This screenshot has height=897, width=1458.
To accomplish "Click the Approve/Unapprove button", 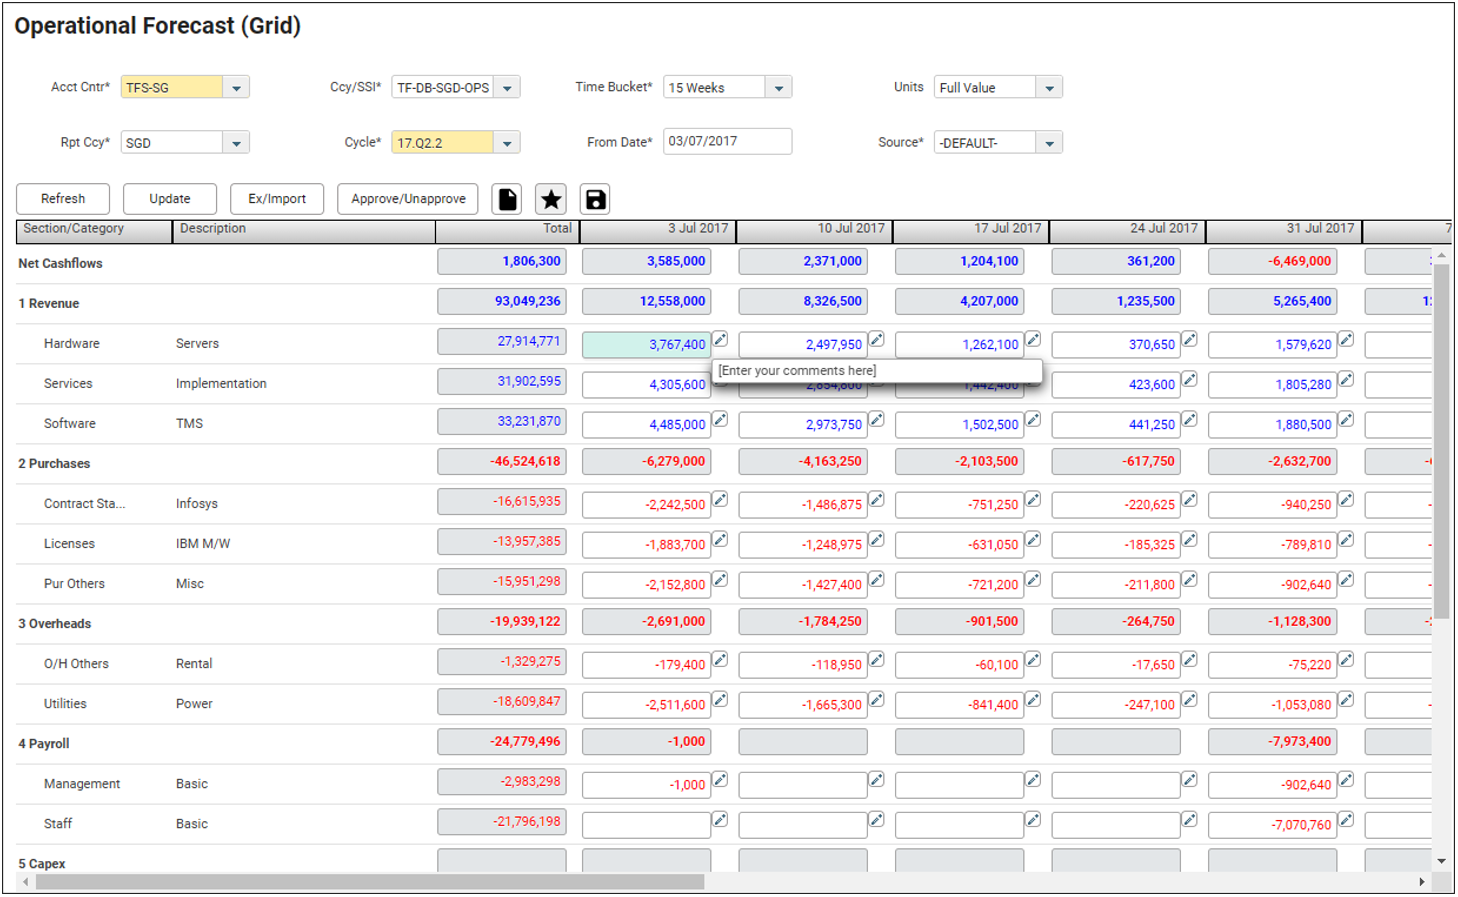I will [408, 199].
